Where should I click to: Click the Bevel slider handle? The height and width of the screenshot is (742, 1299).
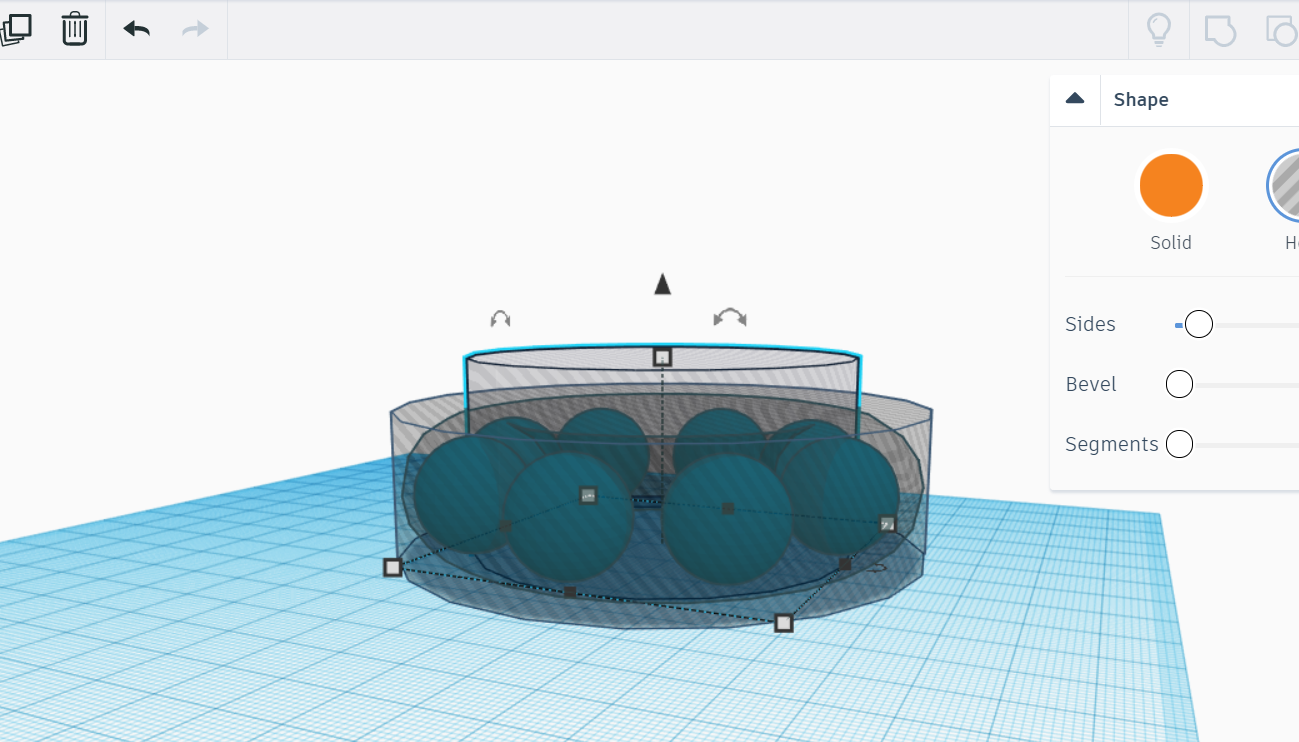pyautogui.click(x=1179, y=383)
